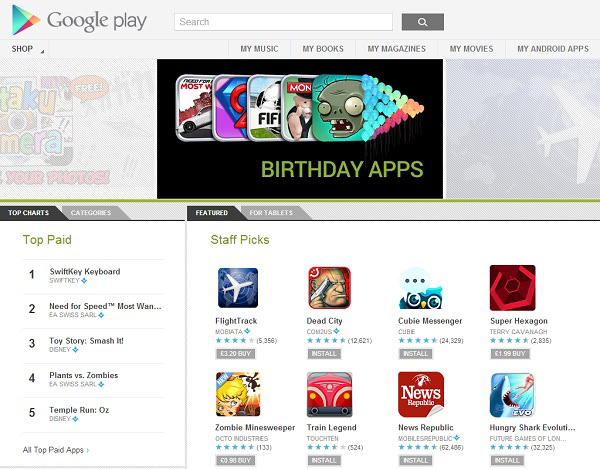Image resolution: width=600 pixels, height=469 pixels.
Task: Open the Train Legend app icon
Action: tap(329, 394)
